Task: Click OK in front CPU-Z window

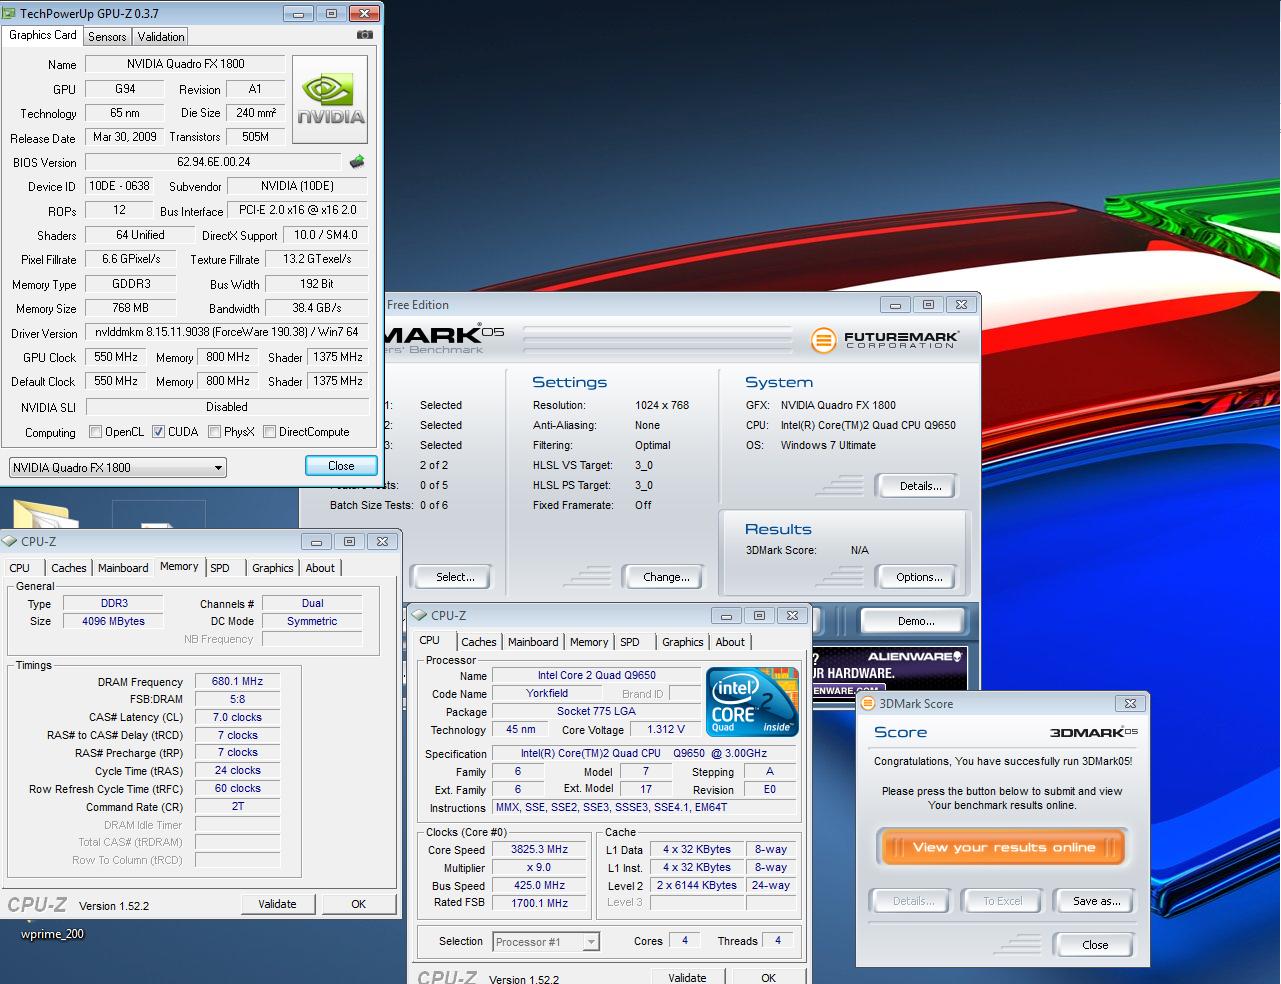Action: pos(768,977)
